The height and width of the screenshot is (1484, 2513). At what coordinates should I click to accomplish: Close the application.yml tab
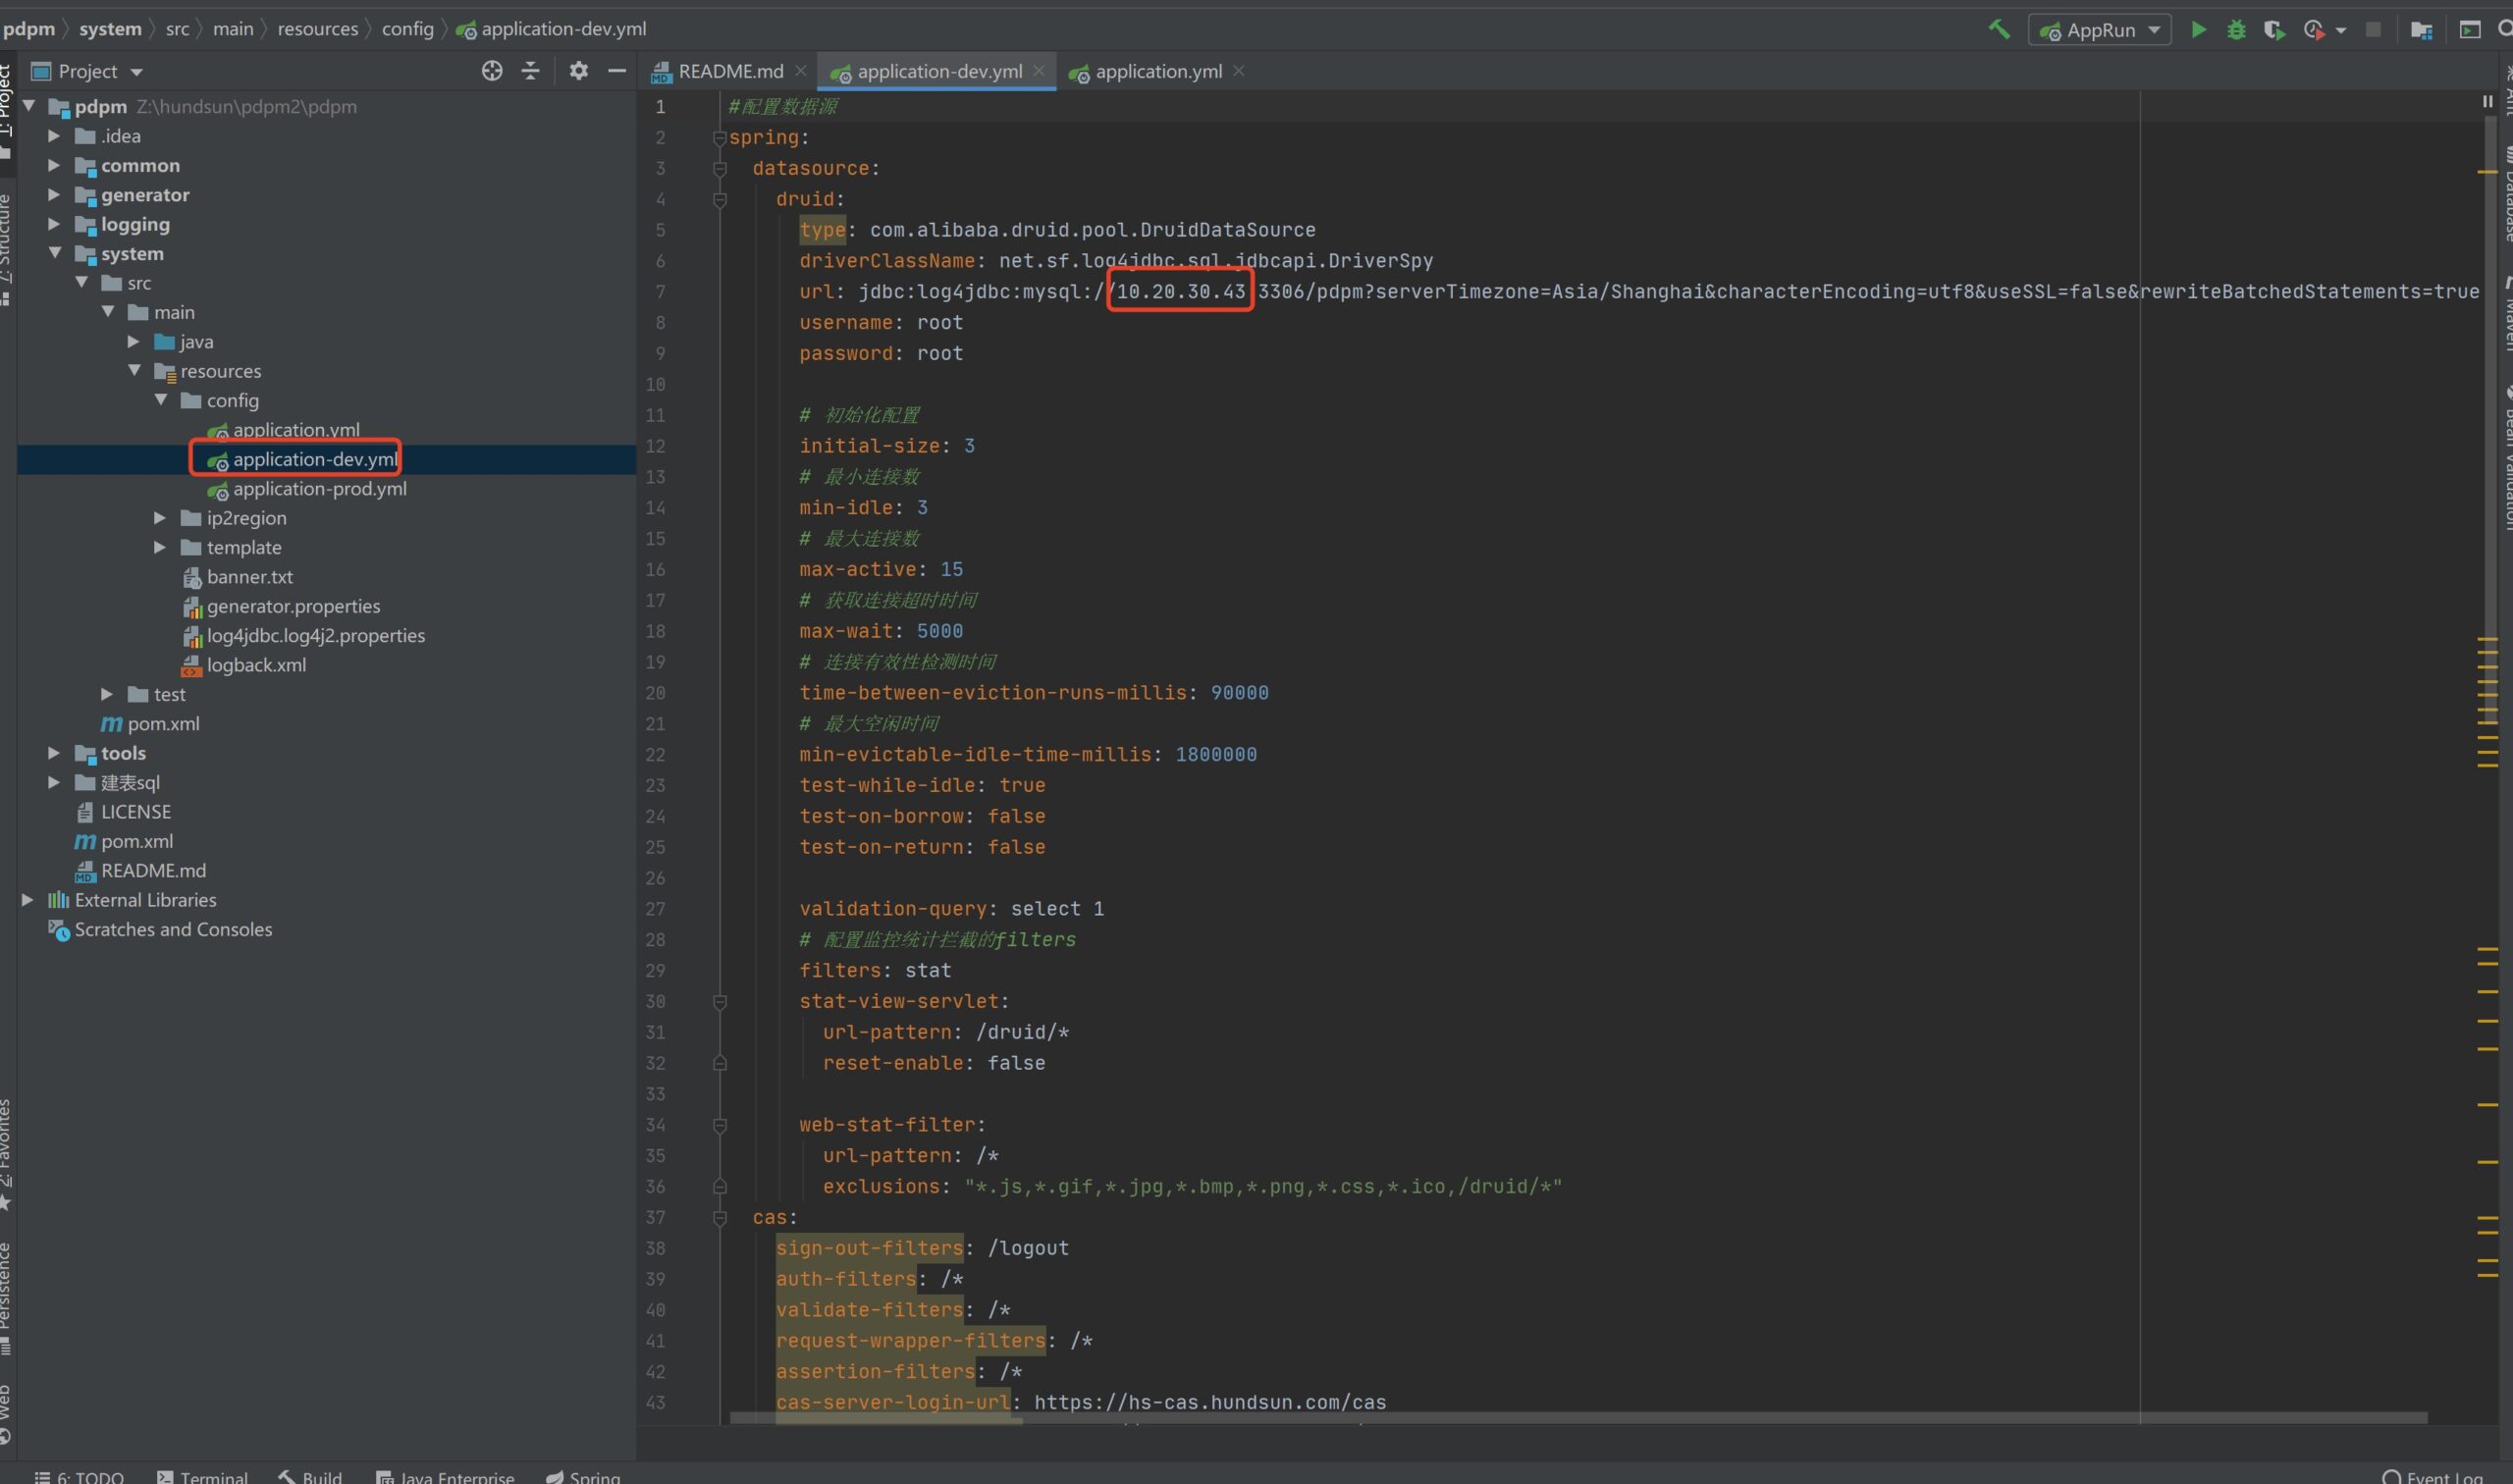(1239, 71)
